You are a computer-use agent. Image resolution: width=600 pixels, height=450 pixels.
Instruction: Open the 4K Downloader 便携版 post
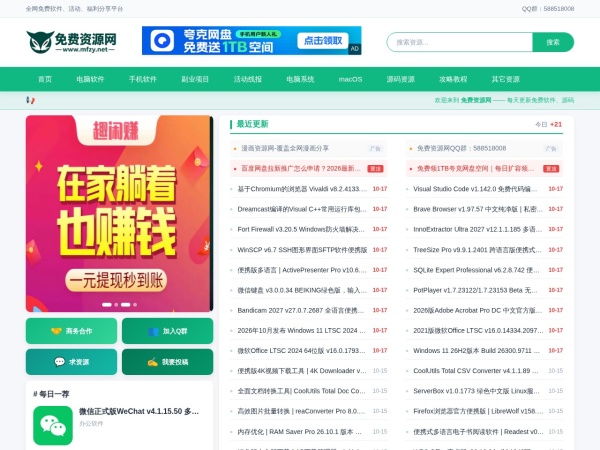tap(302, 370)
